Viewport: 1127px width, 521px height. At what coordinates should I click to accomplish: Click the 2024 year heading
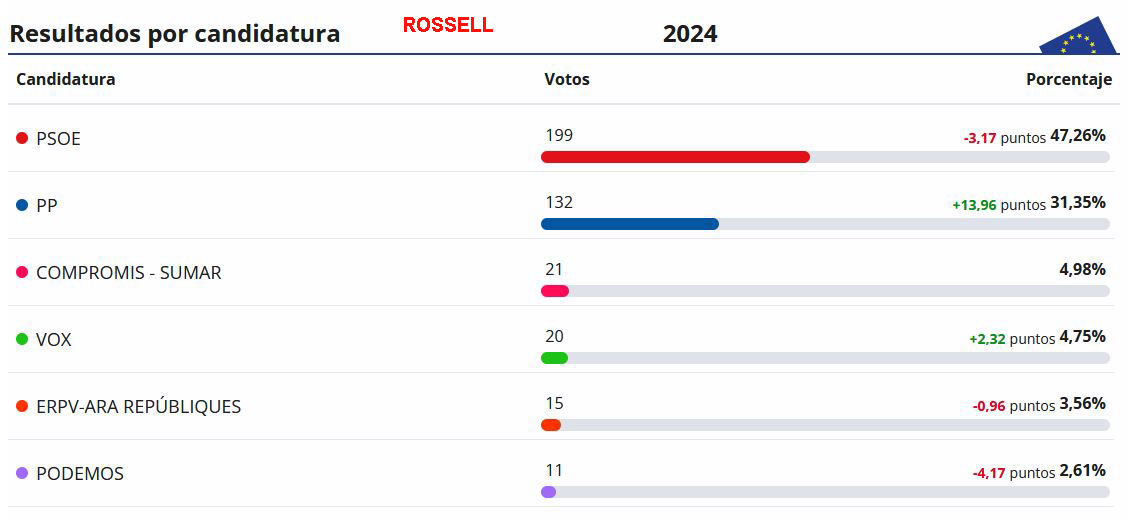[x=690, y=34]
